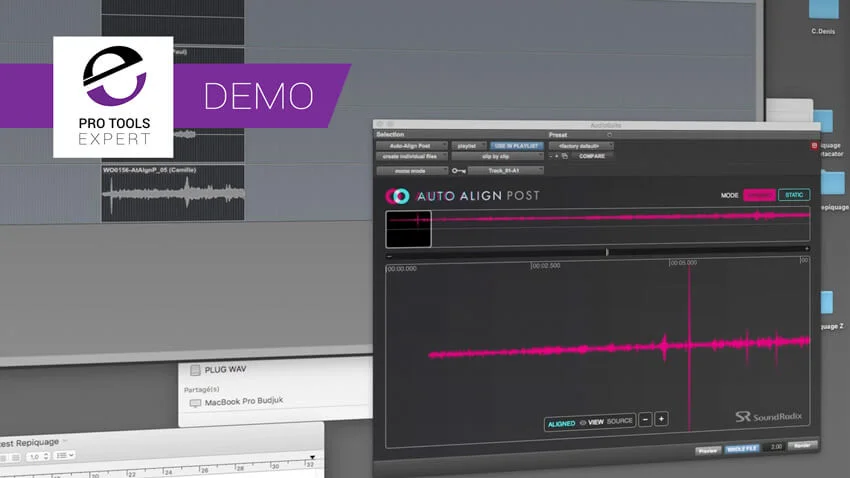
Task: Click the 00:02.500 timeline marker
Action: pyautogui.click(x=545, y=266)
